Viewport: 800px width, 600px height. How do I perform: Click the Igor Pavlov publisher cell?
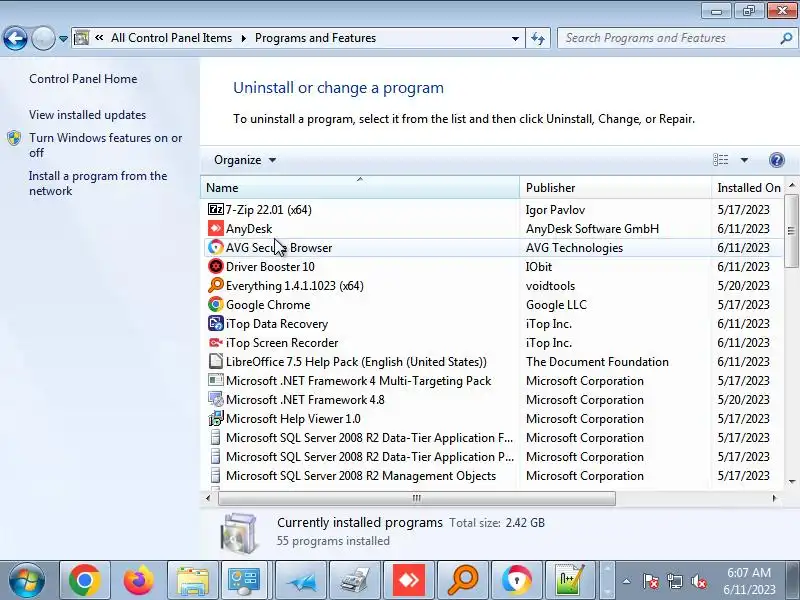coord(555,210)
